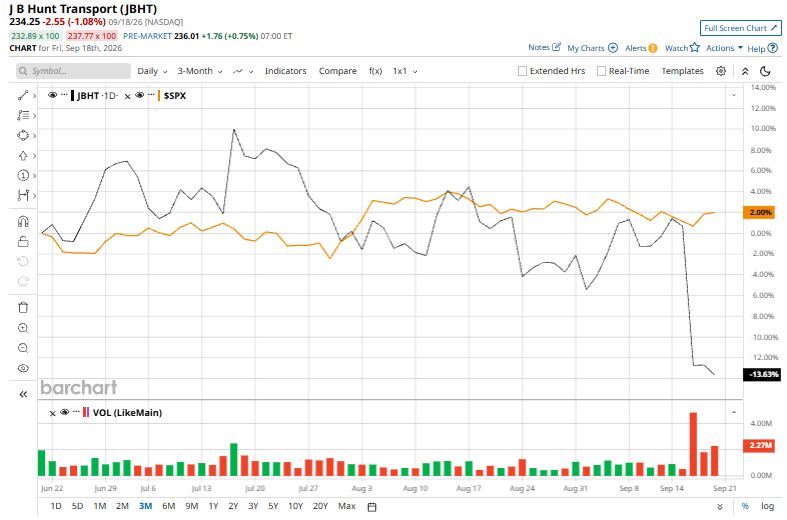787x520 pixels.
Task: Zoom out with the magnifier minus icon
Action: (x=23, y=348)
